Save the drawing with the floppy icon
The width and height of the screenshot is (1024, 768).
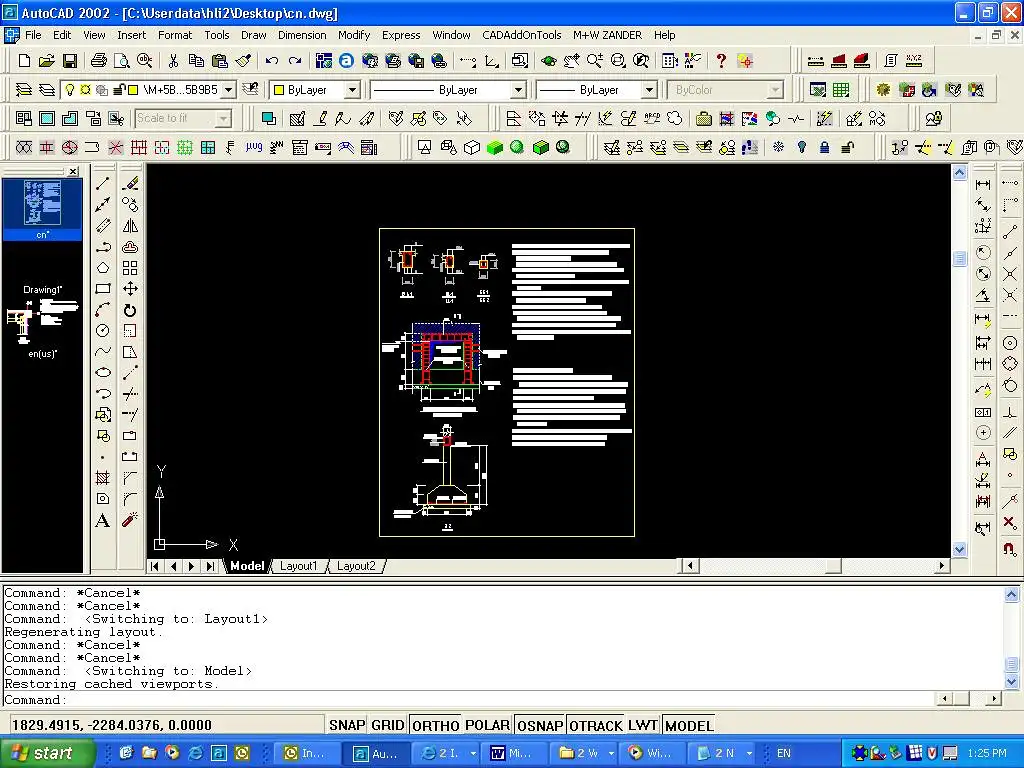[x=70, y=61]
